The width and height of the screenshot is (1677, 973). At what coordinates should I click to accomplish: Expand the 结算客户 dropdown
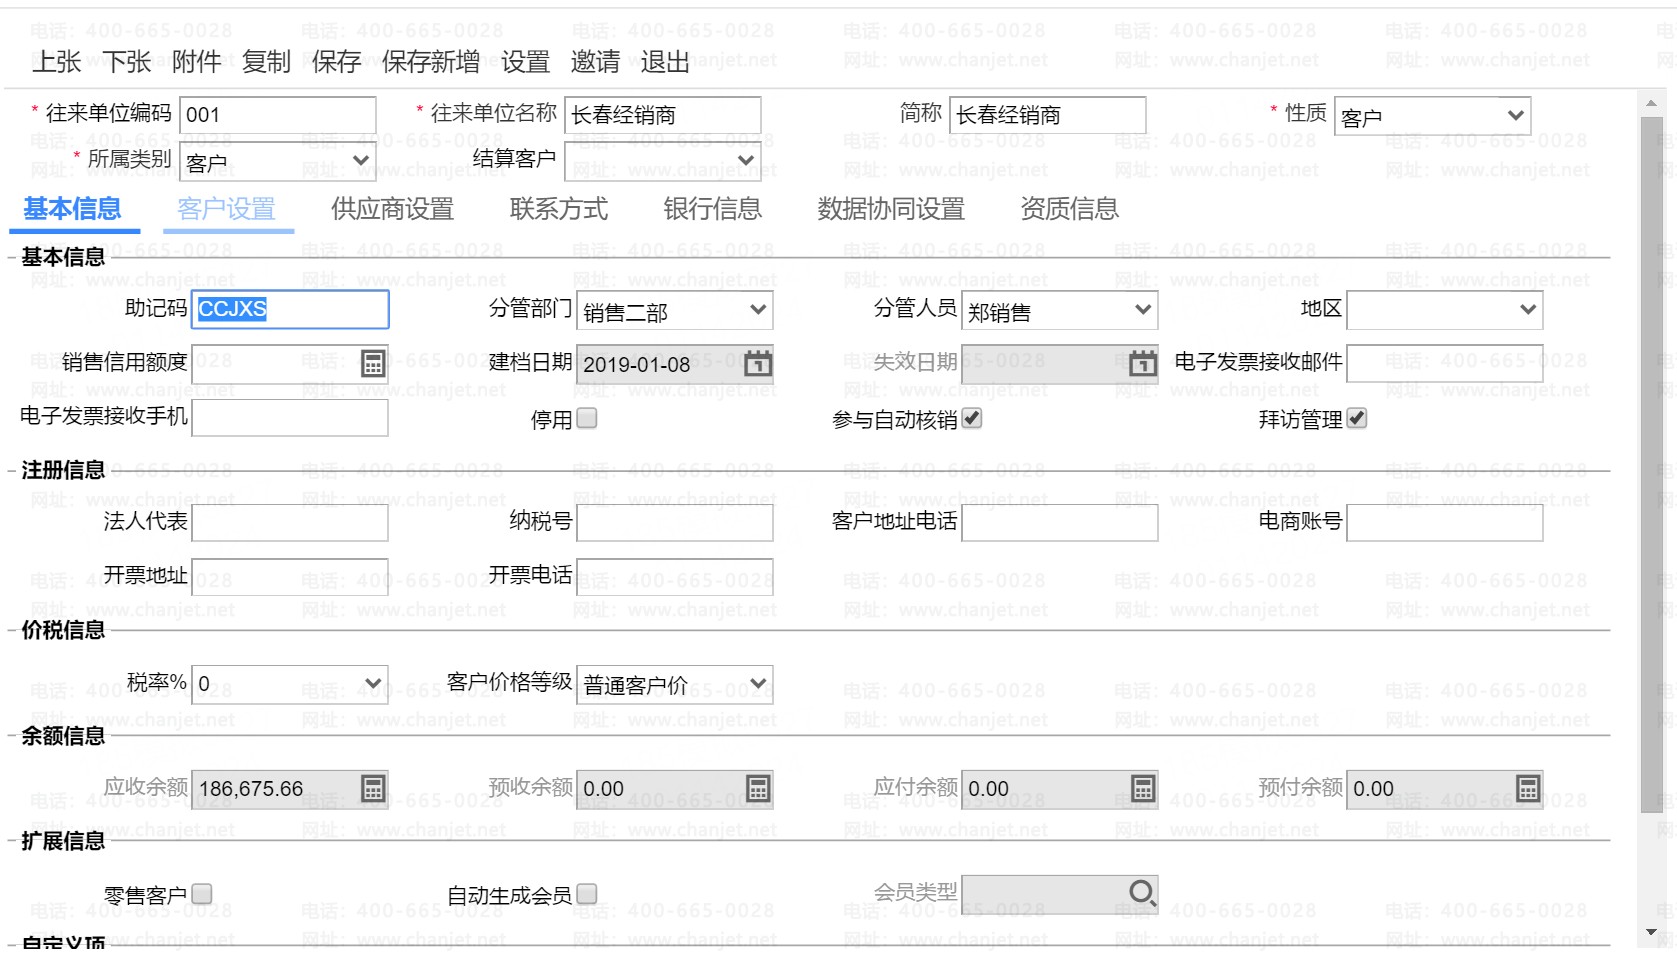(662, 161)
